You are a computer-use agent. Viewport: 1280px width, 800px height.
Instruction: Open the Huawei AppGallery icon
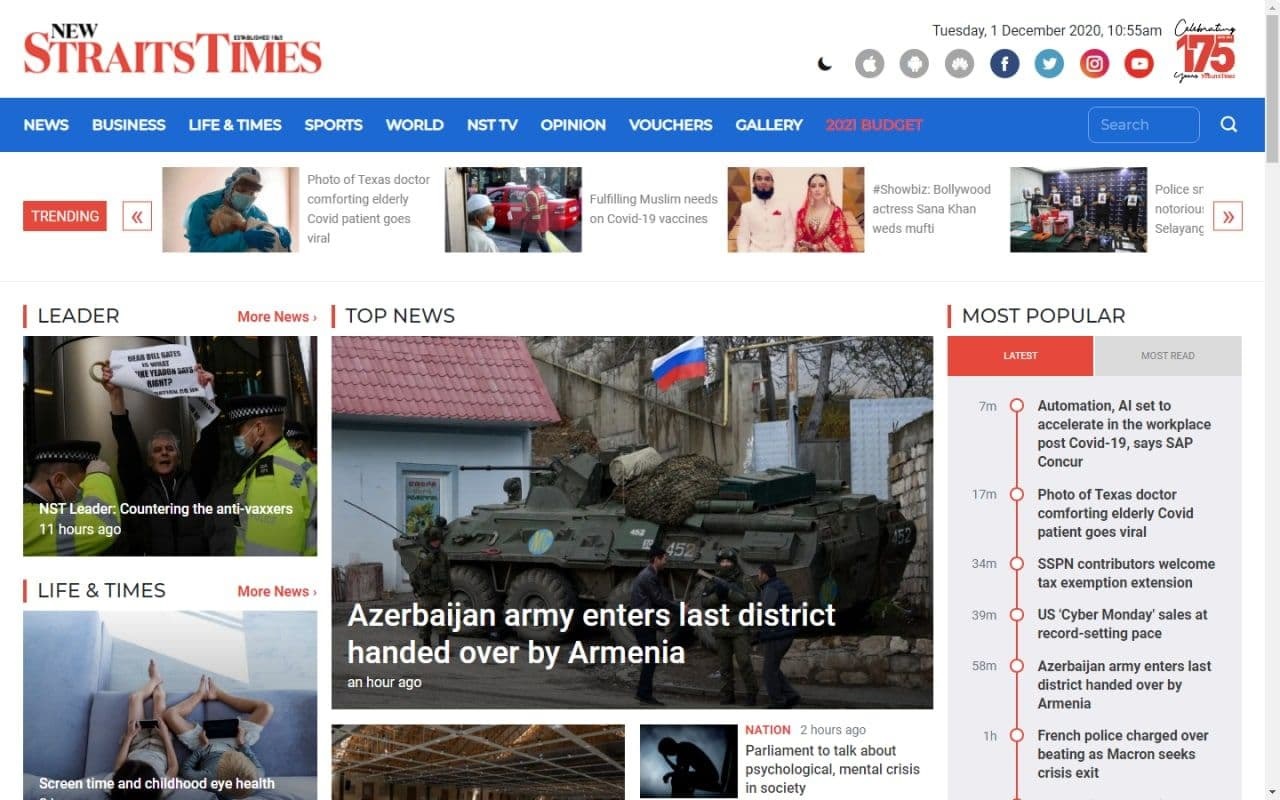tap(959, 64)
